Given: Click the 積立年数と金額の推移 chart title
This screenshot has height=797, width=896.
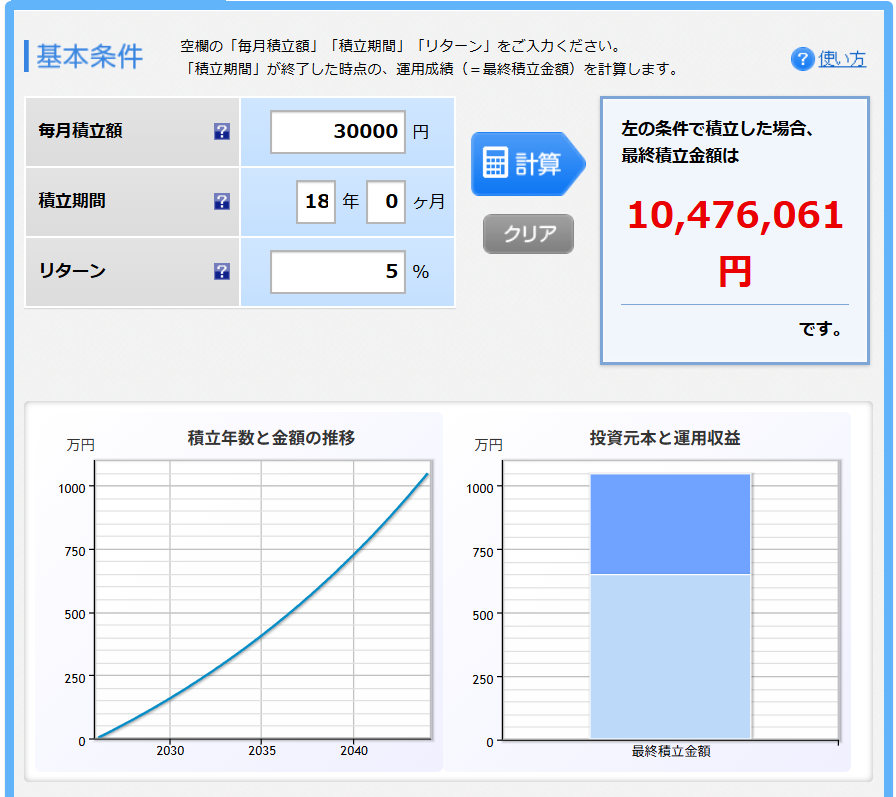Looking at the screenshot, I should tap(271, 438).
